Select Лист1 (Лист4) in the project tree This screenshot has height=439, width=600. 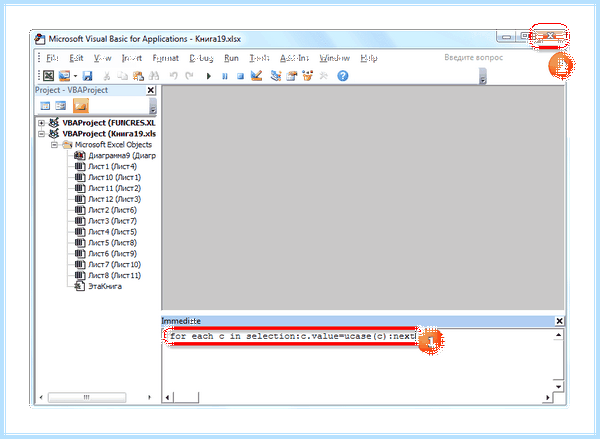[112, 166]
